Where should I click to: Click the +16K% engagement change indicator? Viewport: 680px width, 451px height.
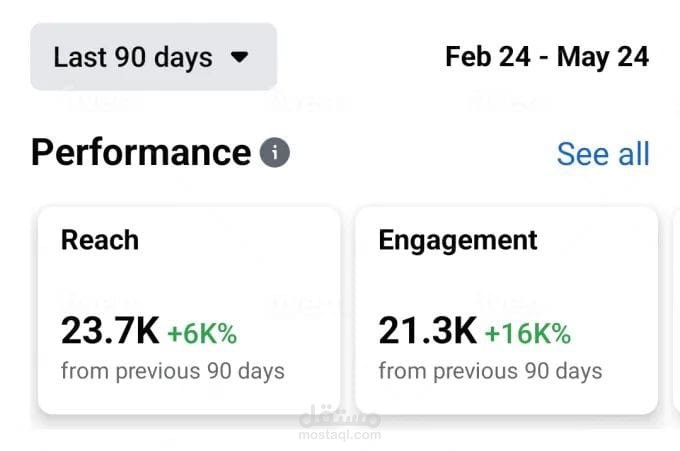527,332
